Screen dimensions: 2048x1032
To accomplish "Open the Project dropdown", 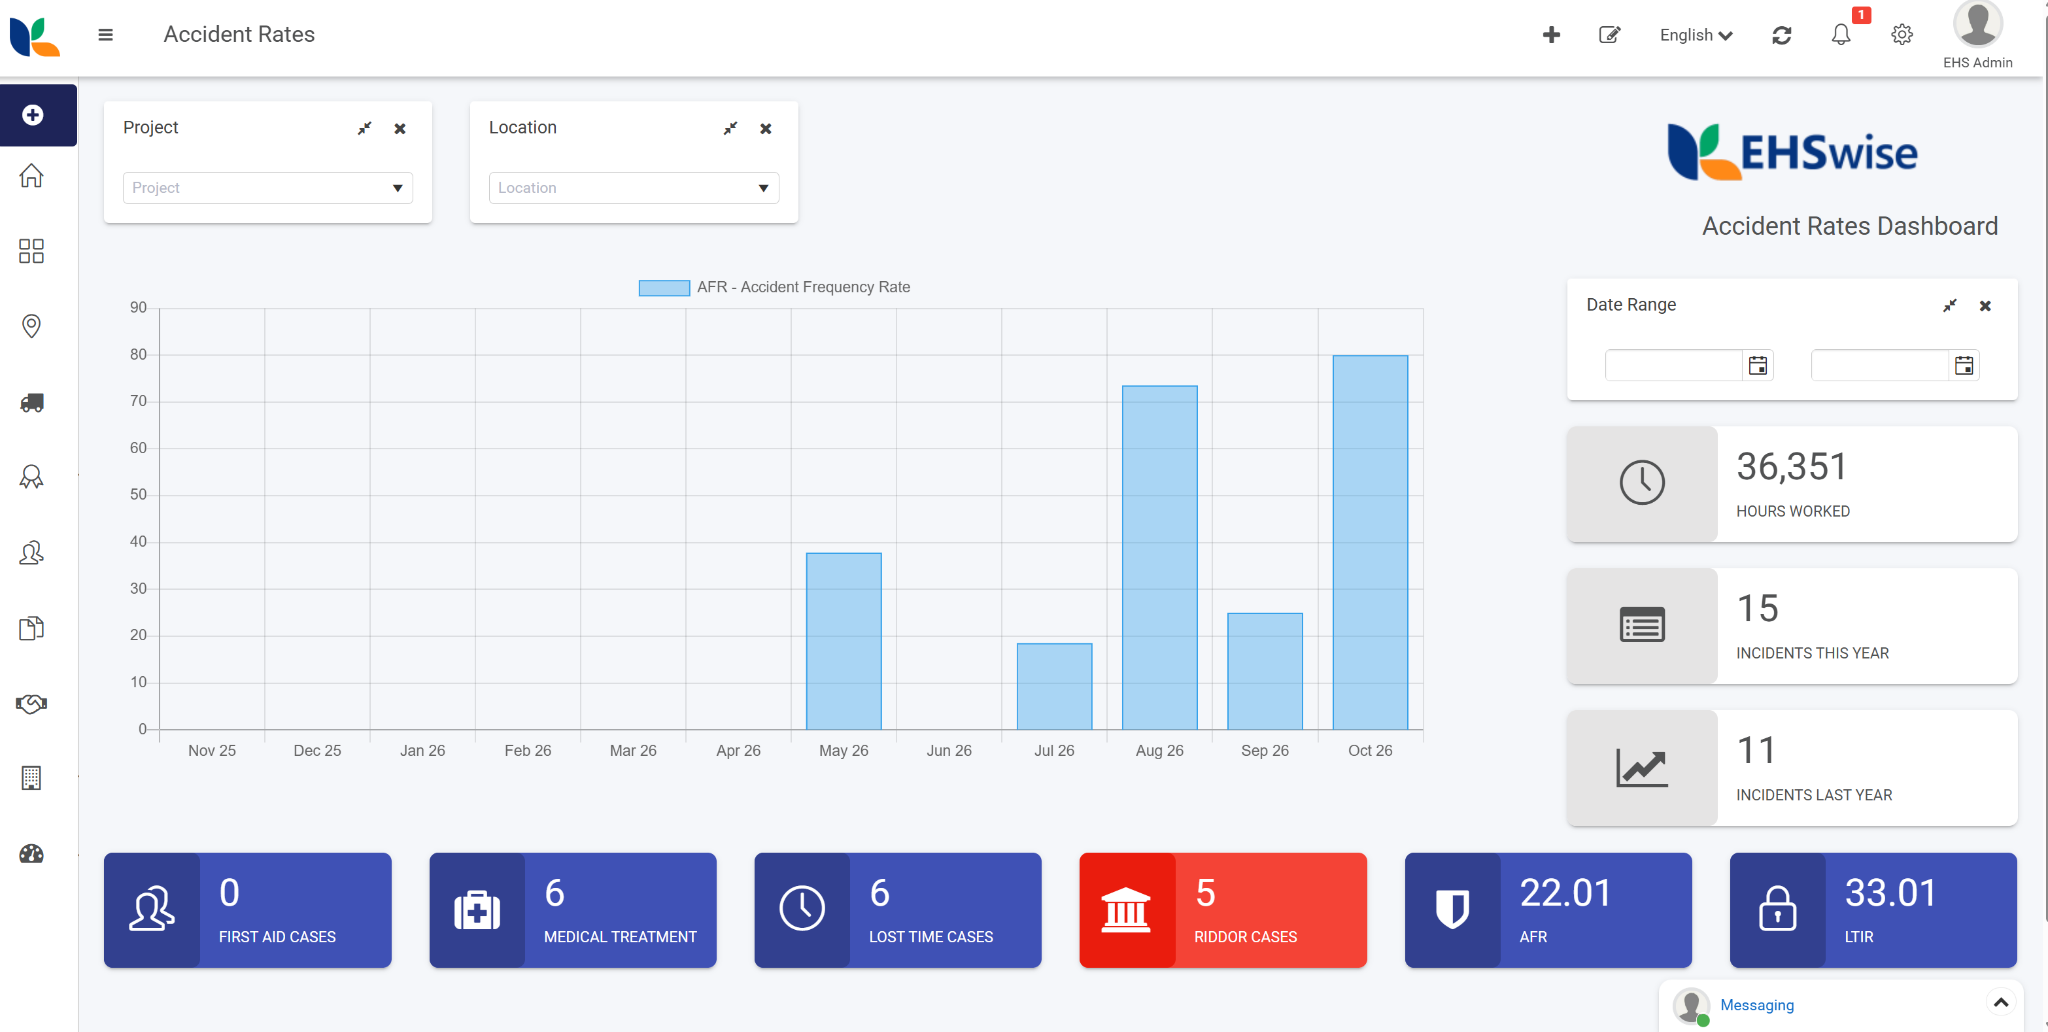I will [268, 188].
